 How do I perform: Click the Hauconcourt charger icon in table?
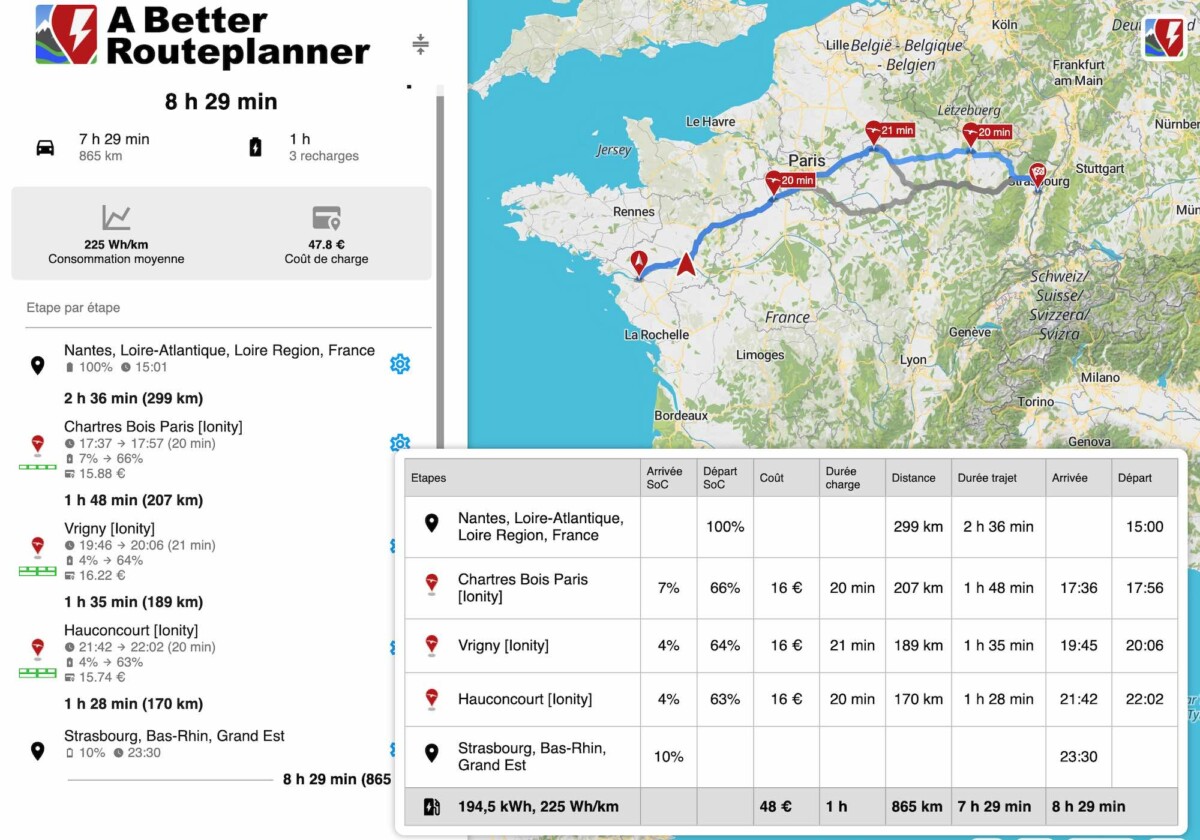coord(431,698)
